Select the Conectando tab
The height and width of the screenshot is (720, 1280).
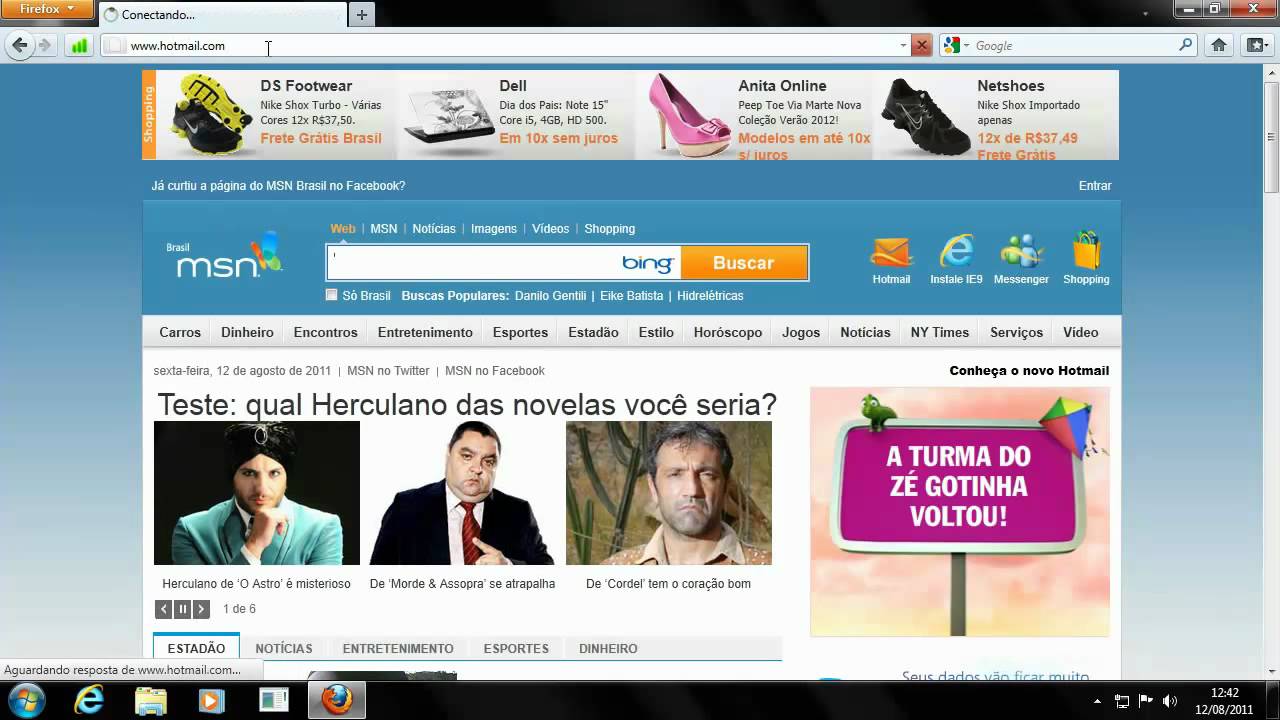pyautogui.click(x=222, y=15)
